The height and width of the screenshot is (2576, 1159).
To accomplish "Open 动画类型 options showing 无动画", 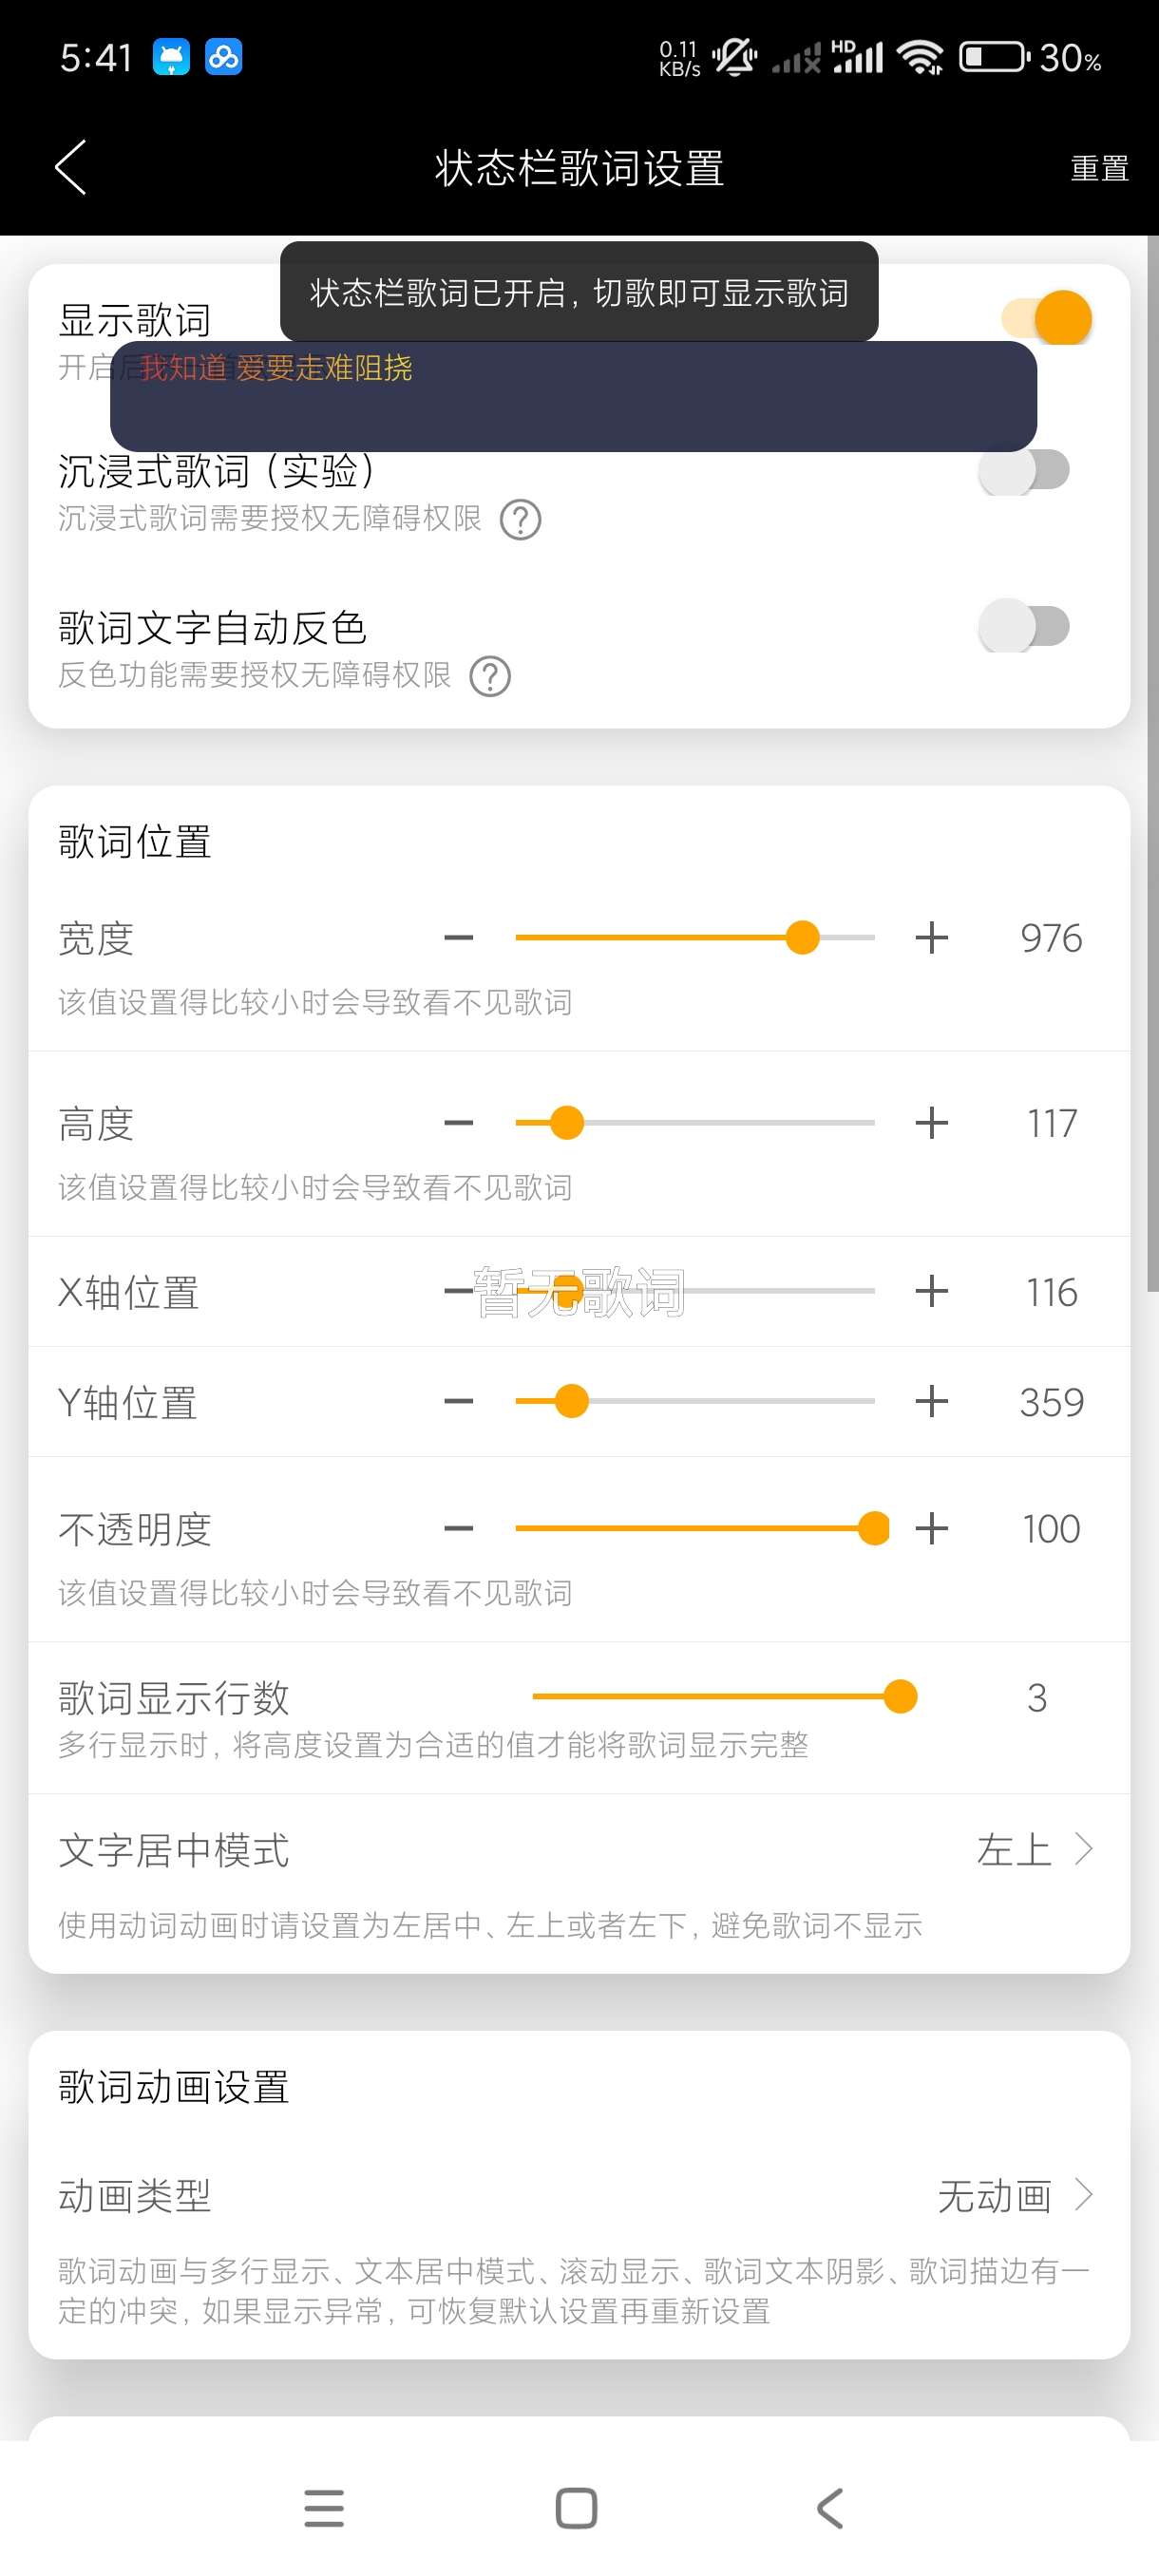I will click(x=1014, y=2196).
